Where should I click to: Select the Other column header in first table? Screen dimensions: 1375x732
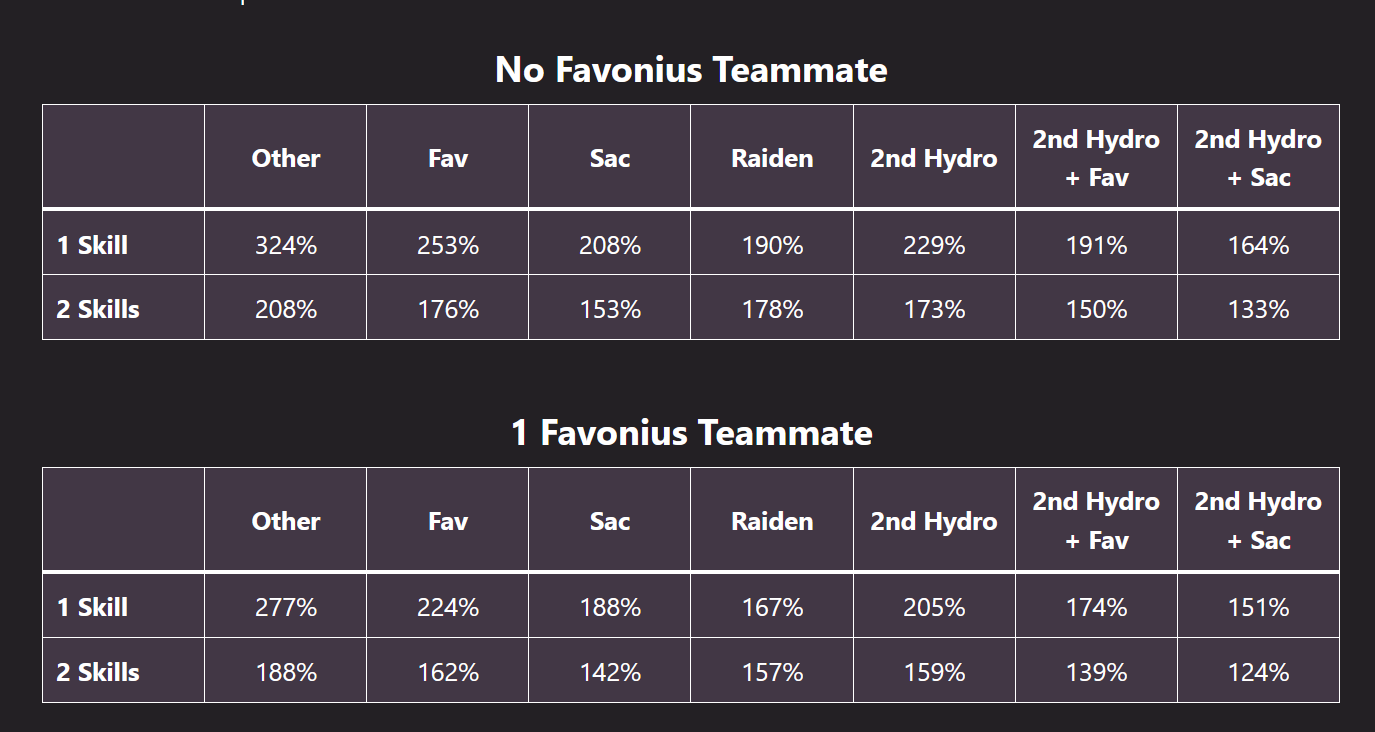click(286, 158)
